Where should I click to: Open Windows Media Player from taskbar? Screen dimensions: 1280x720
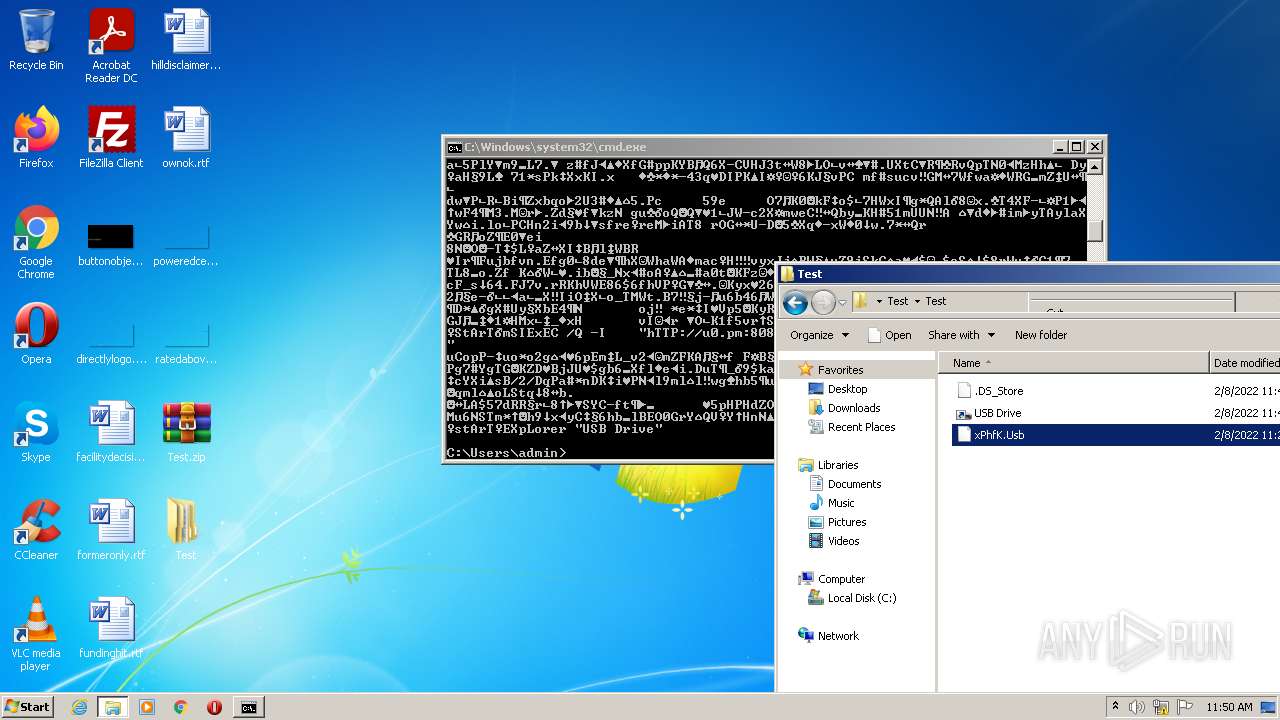tap(147, 707)
